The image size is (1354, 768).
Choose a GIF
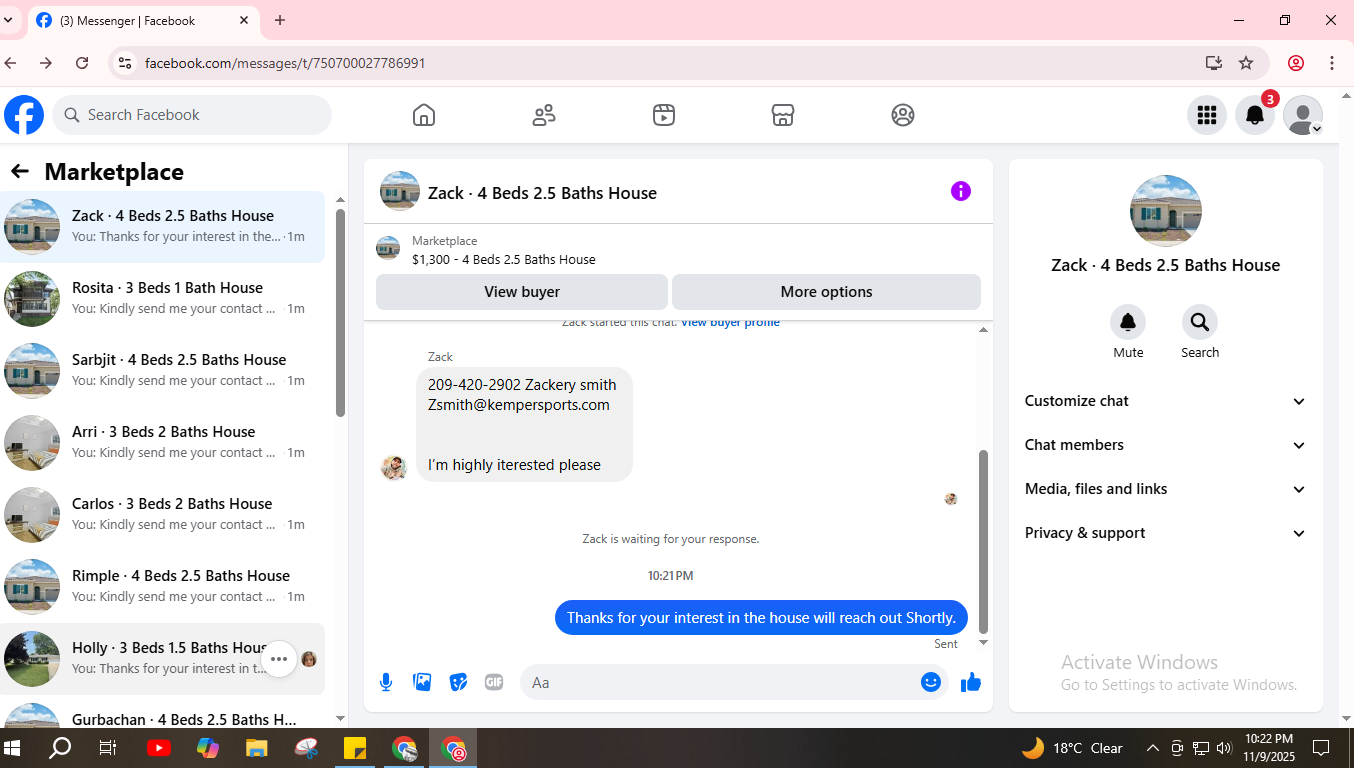(x=494, y=682)
